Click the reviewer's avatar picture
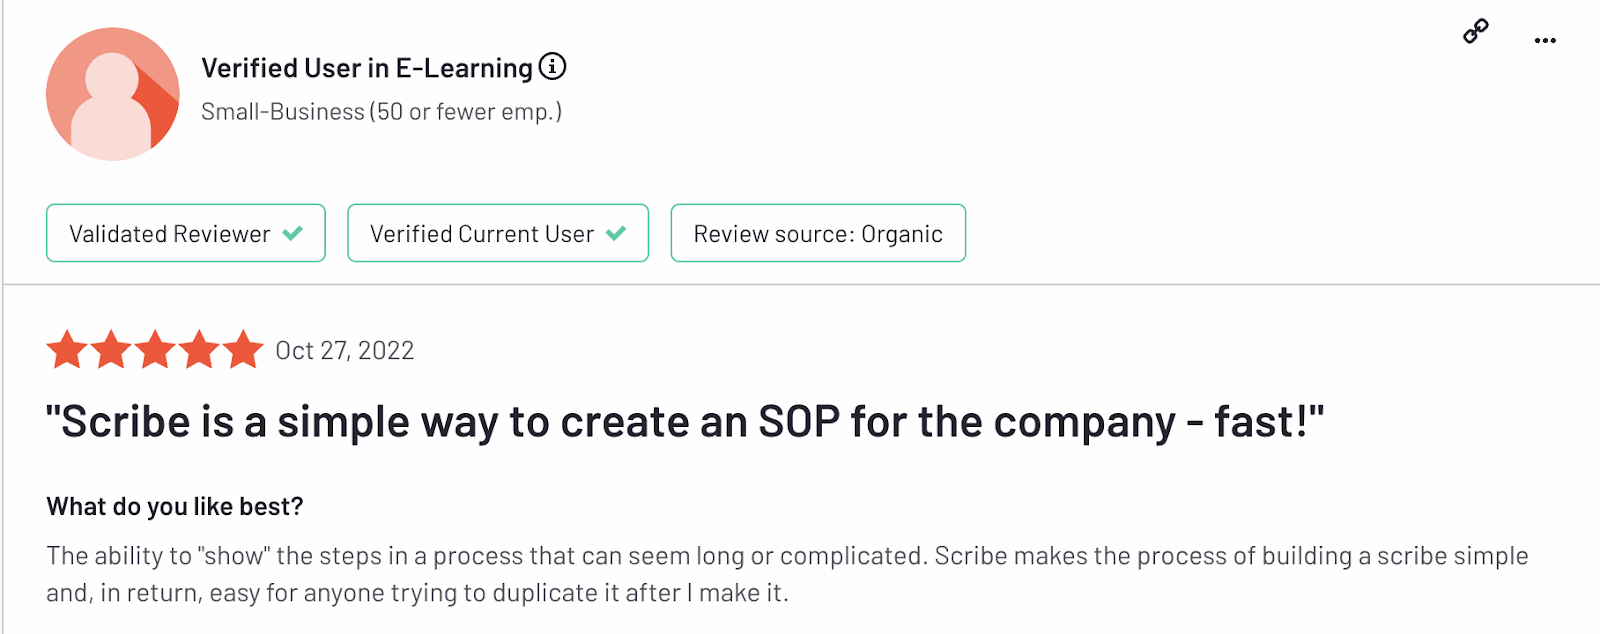 (x=113, y=94)
